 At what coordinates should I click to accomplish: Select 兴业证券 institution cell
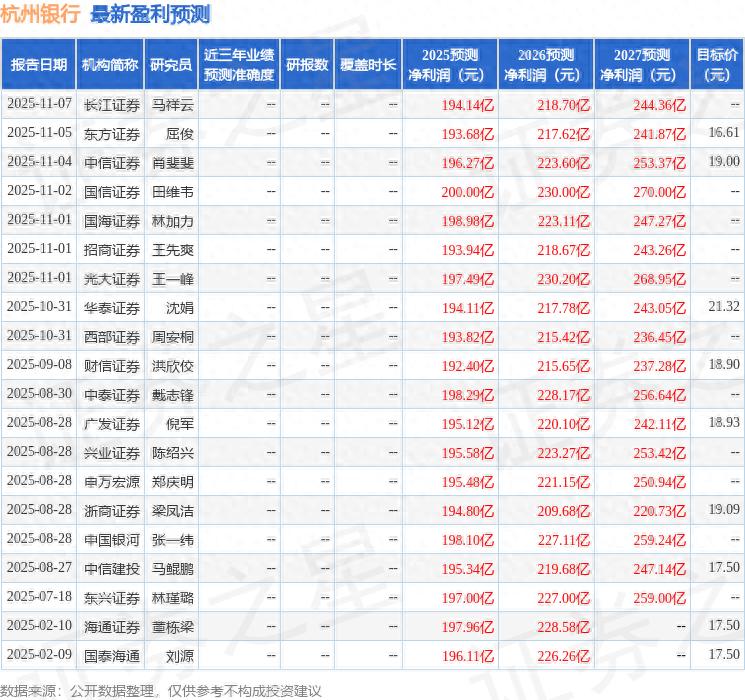tap(112, 452)
